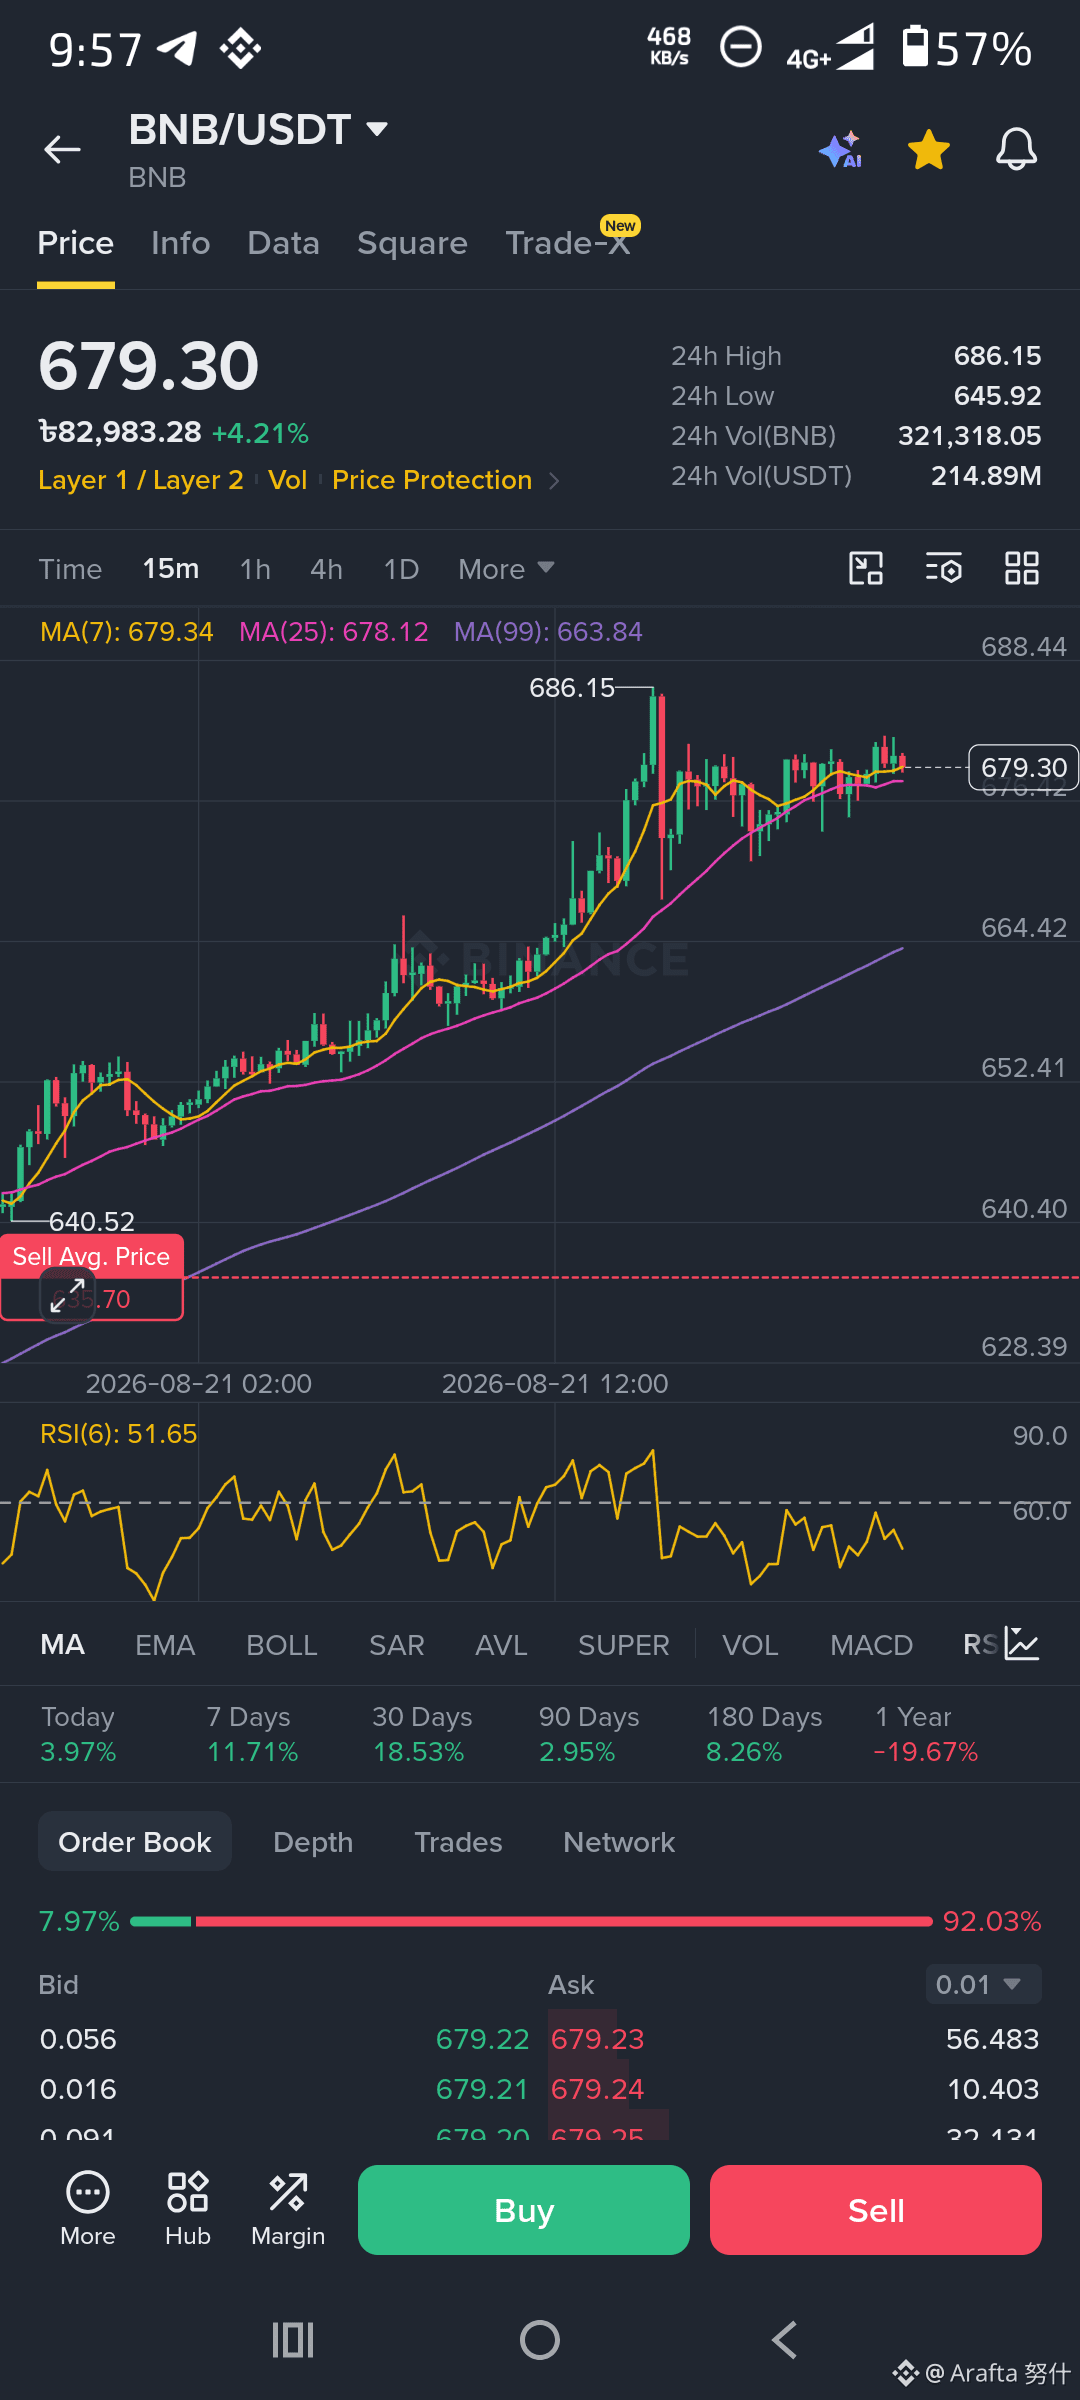Open the Price Protection link
The image size is (1080, 2400).
coord(432,480)
